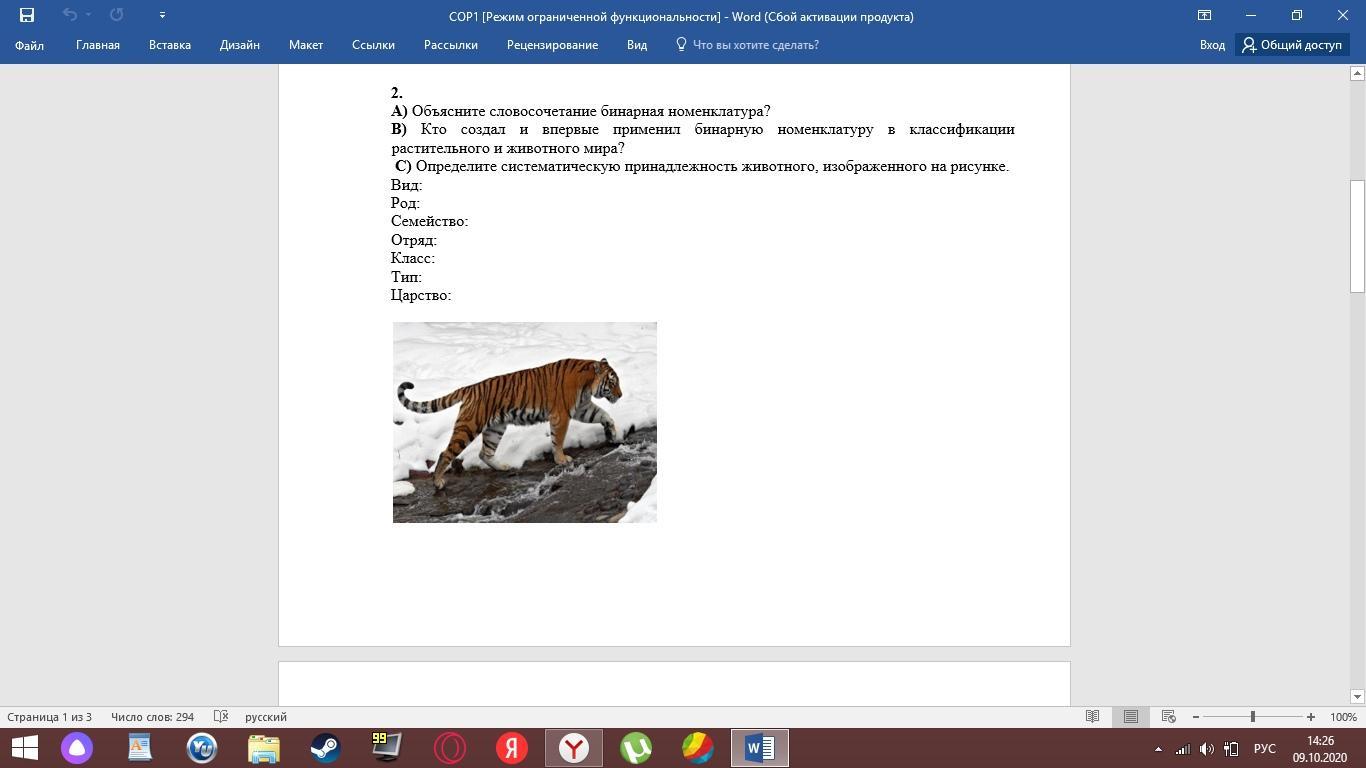The width and height of the screenshot is (1366, 768).
Task: Click 'Страница 1 из 3' in status bar
Action: pyautogui.click(x=50, y=717)
